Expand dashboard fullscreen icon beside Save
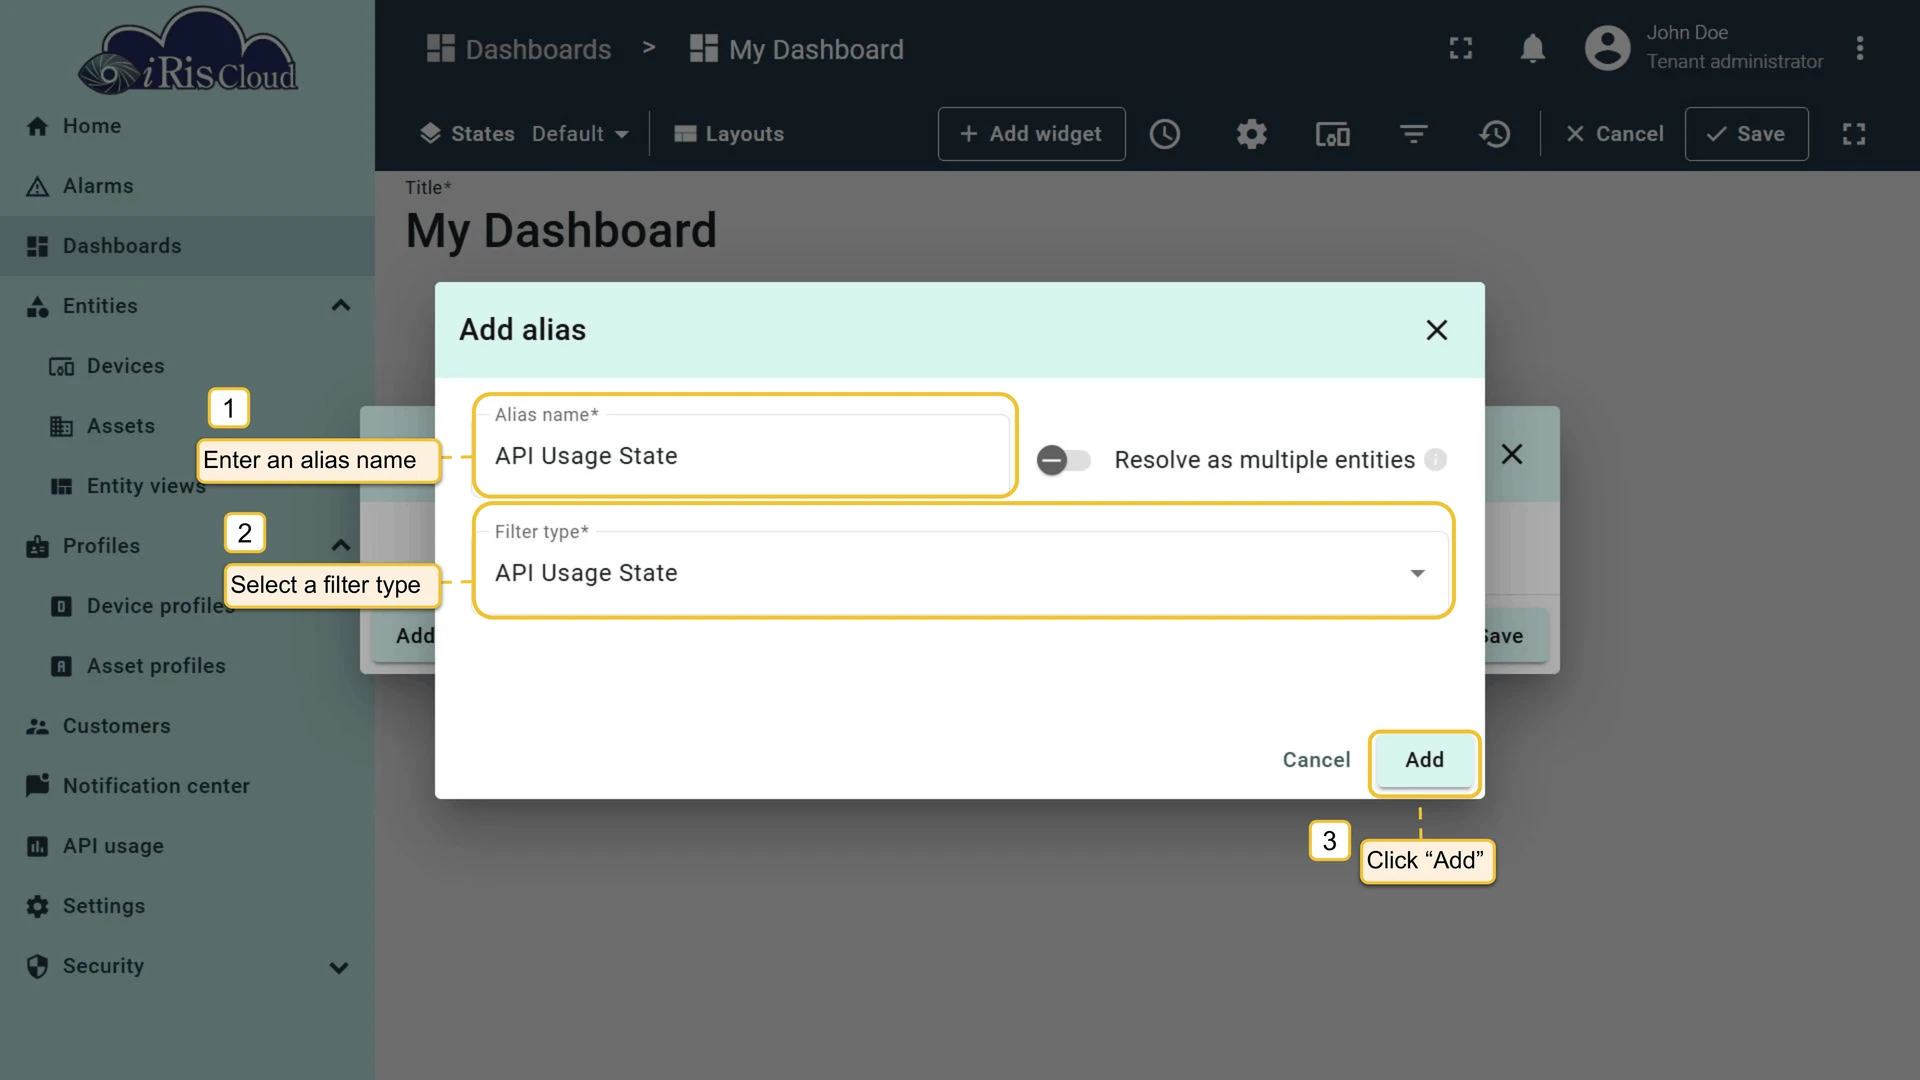The image size is (1920, 1080). coord(1854,134)
